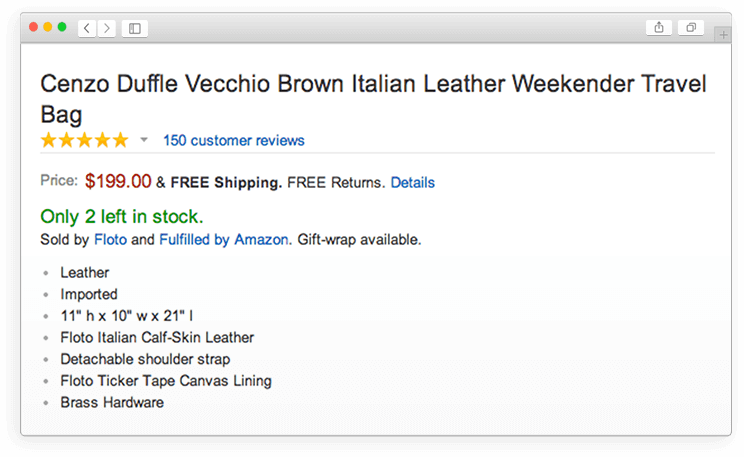The height and width of the screenshot is (457, 744).
Task: Visit the Floto seller link
Action: [111, 240]
